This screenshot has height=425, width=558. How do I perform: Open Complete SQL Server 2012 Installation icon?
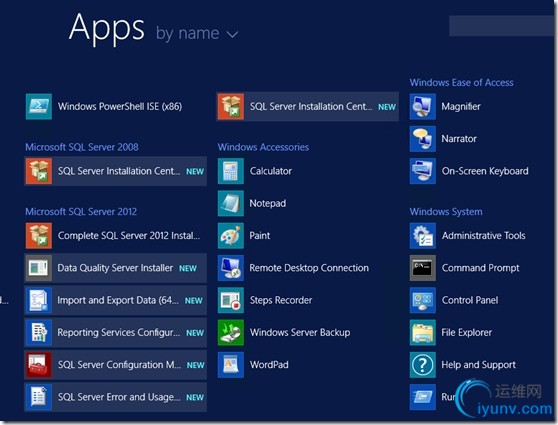pos(39,236)
